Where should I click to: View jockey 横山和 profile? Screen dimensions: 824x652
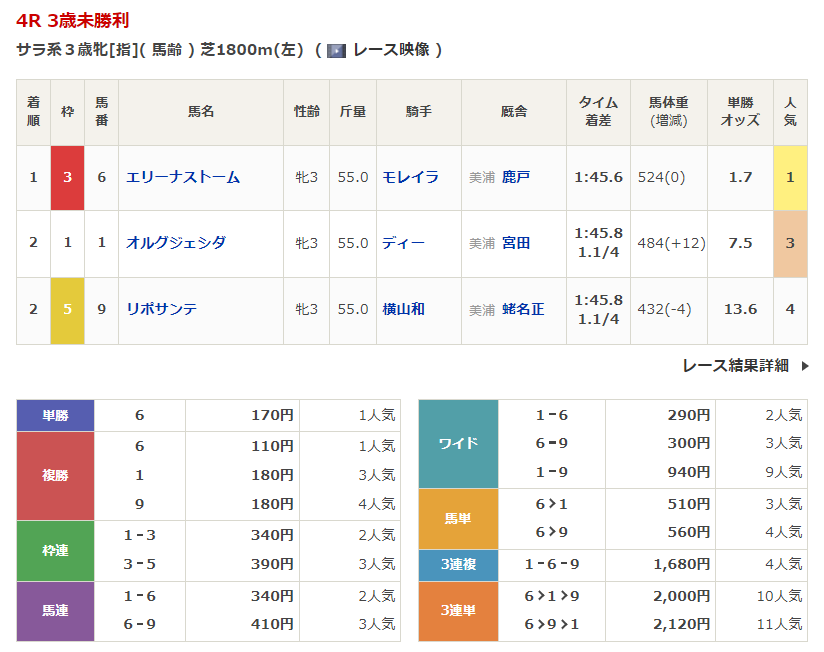(x=403, y=309)
